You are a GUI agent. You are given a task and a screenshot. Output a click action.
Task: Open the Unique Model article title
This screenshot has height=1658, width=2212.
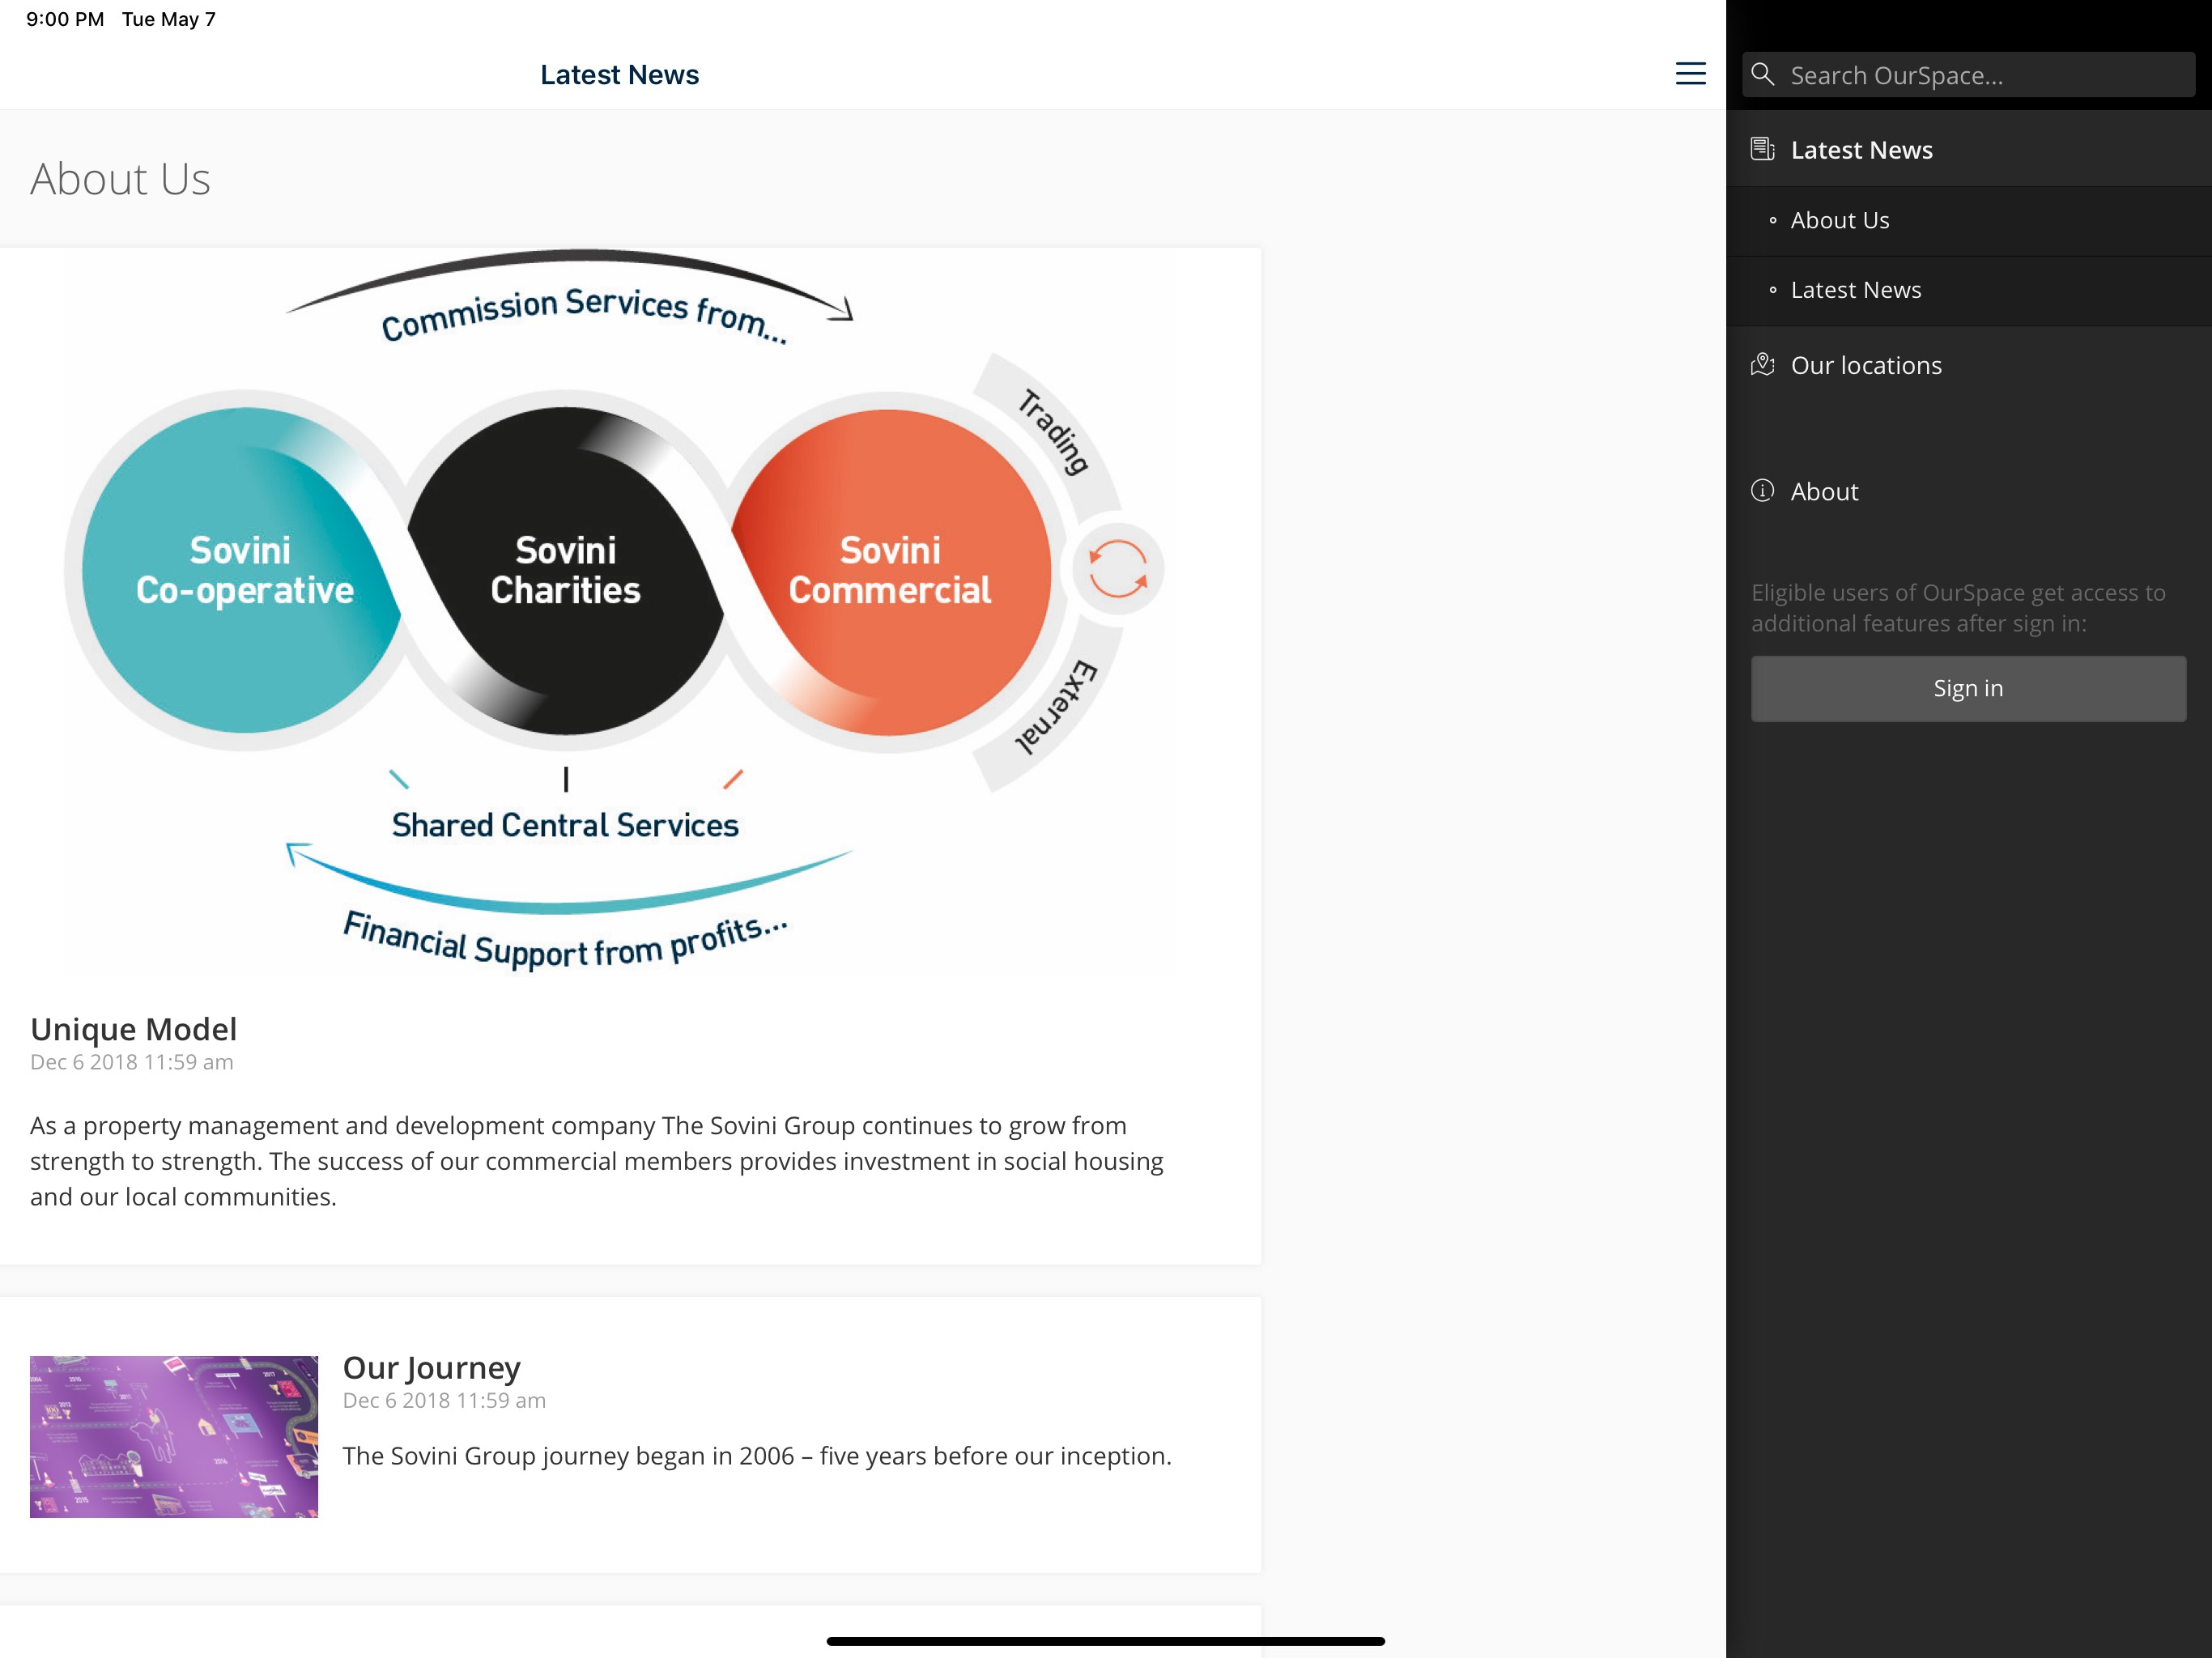(133, 1029)
